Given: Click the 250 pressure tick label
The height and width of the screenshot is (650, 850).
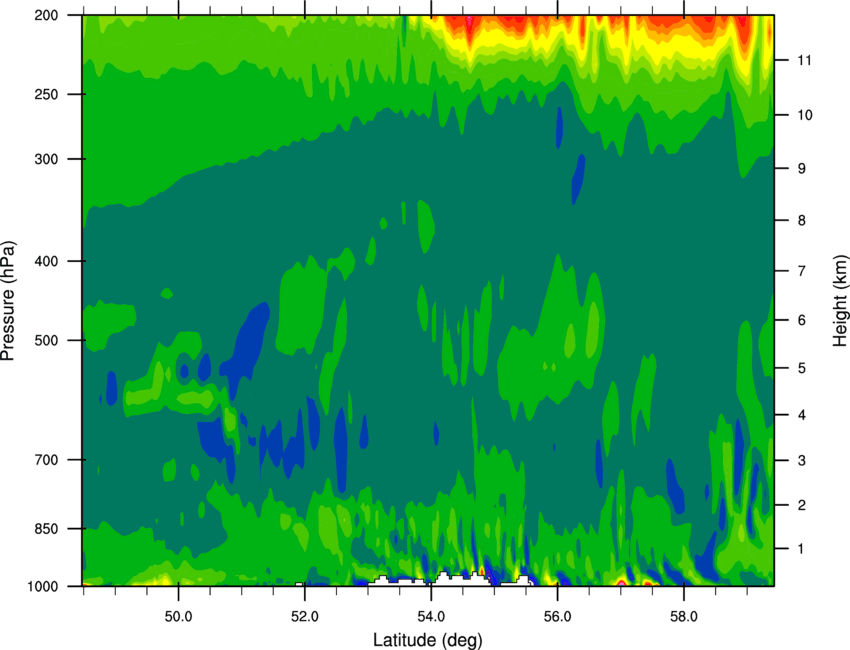Looking at the screenshot, I should click(46, 94).
